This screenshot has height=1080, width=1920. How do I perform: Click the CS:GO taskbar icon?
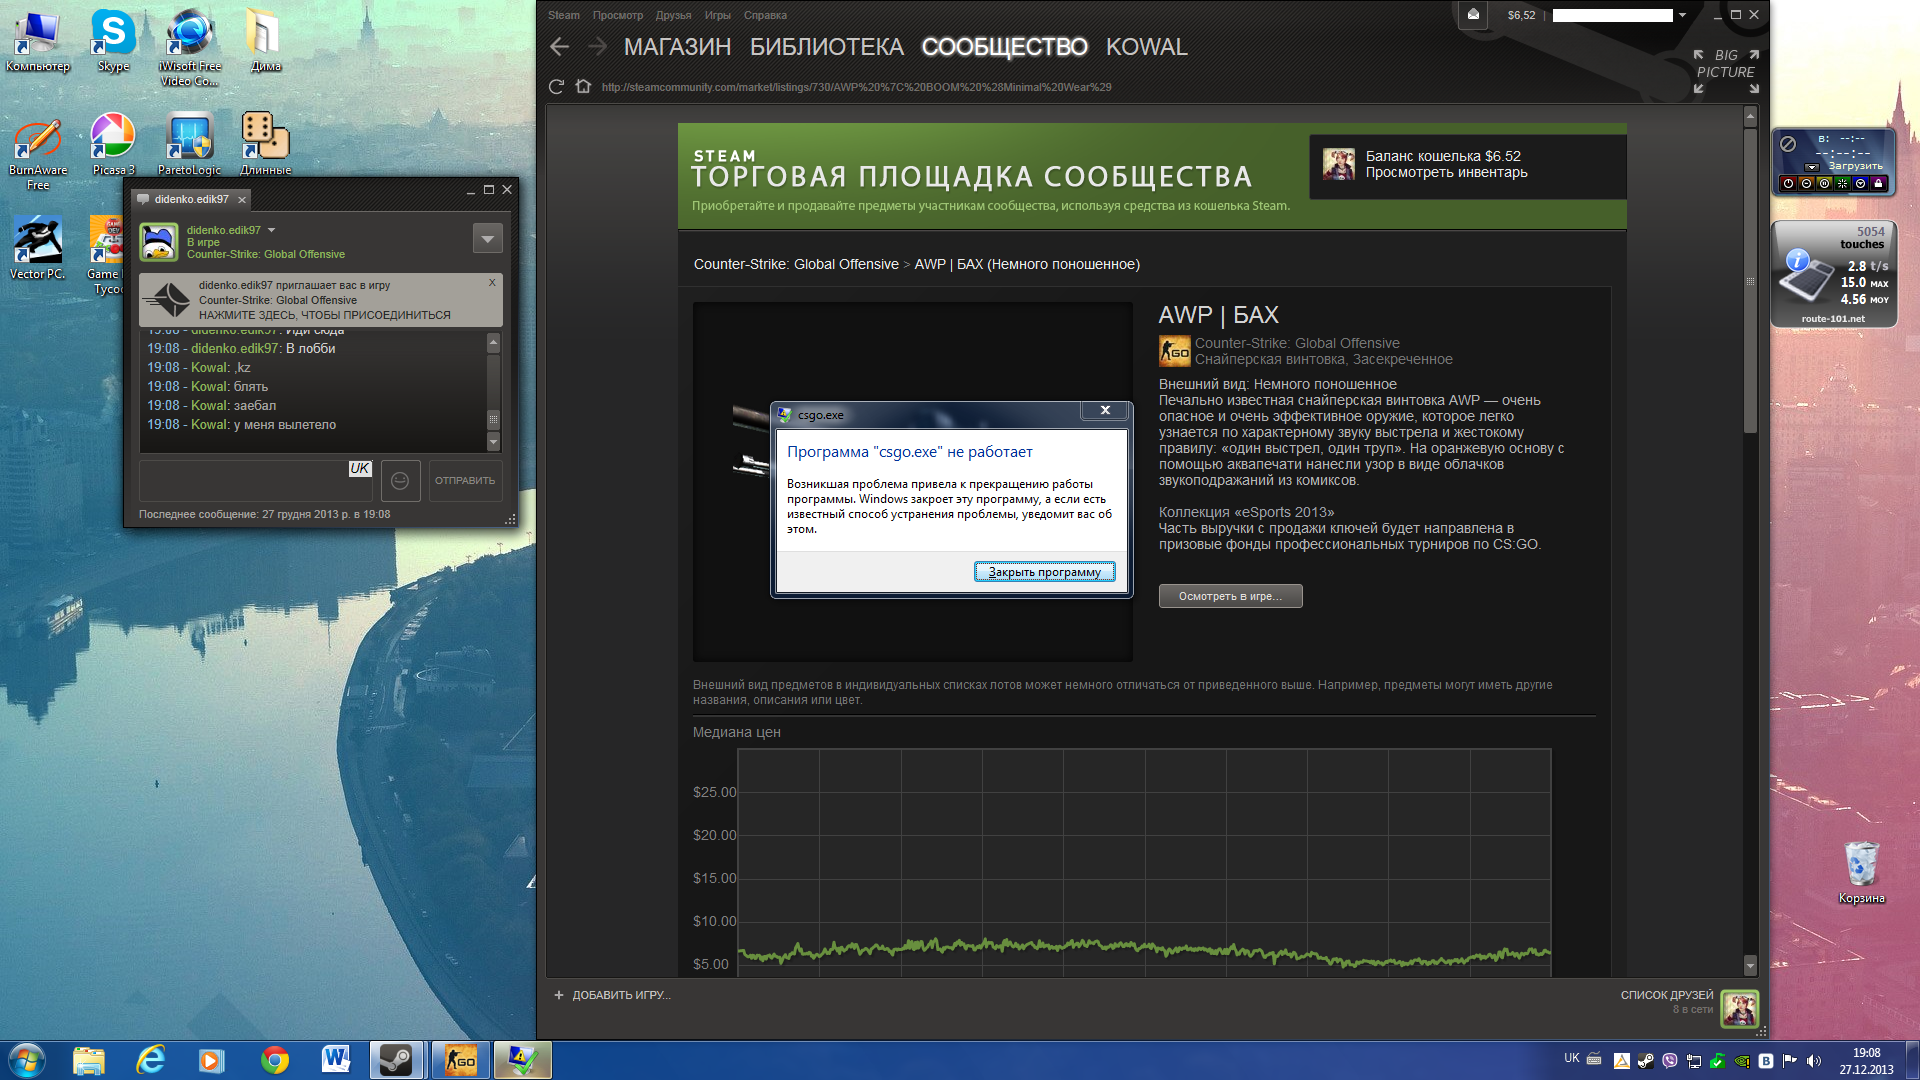[x=461, y=1060]
